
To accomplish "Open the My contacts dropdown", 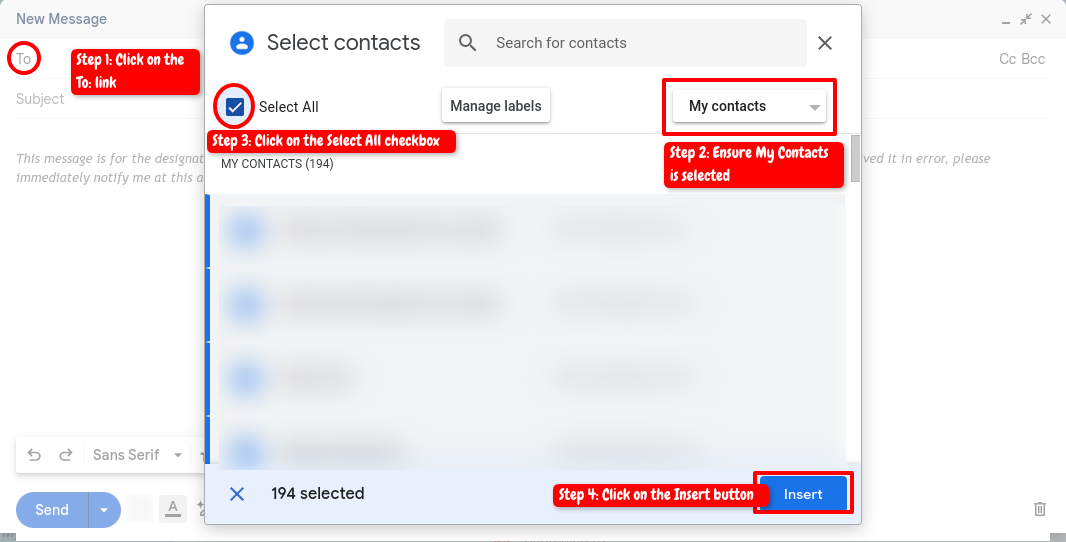I will pyautogui.click(x=749, y=107).
